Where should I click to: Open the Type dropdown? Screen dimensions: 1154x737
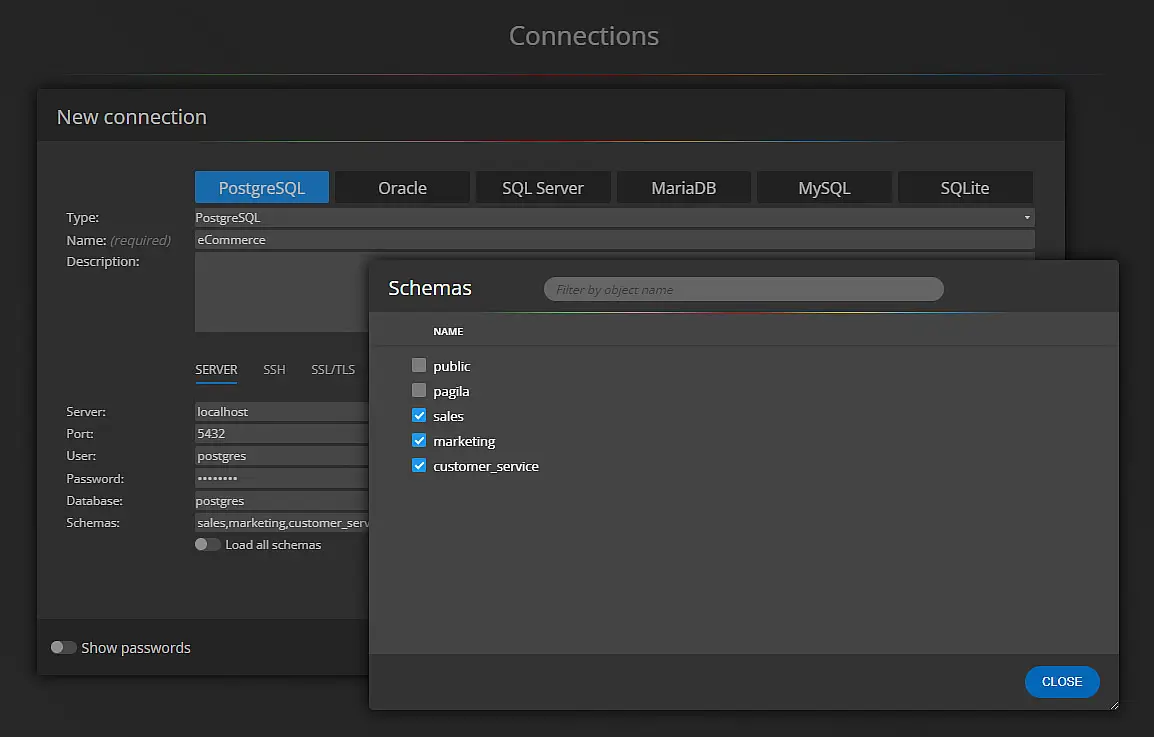pos(615,217)
